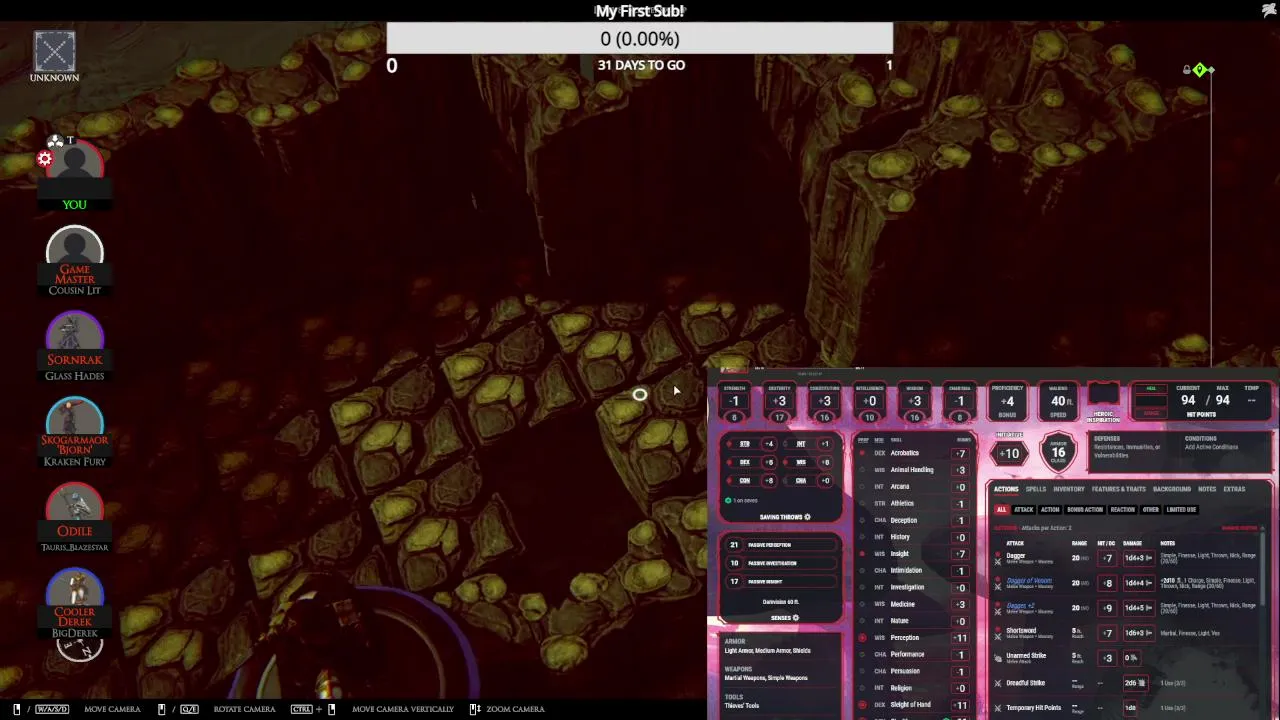
Task: Open Conditions Add Active Conditions
Action: click(1211, 443)
